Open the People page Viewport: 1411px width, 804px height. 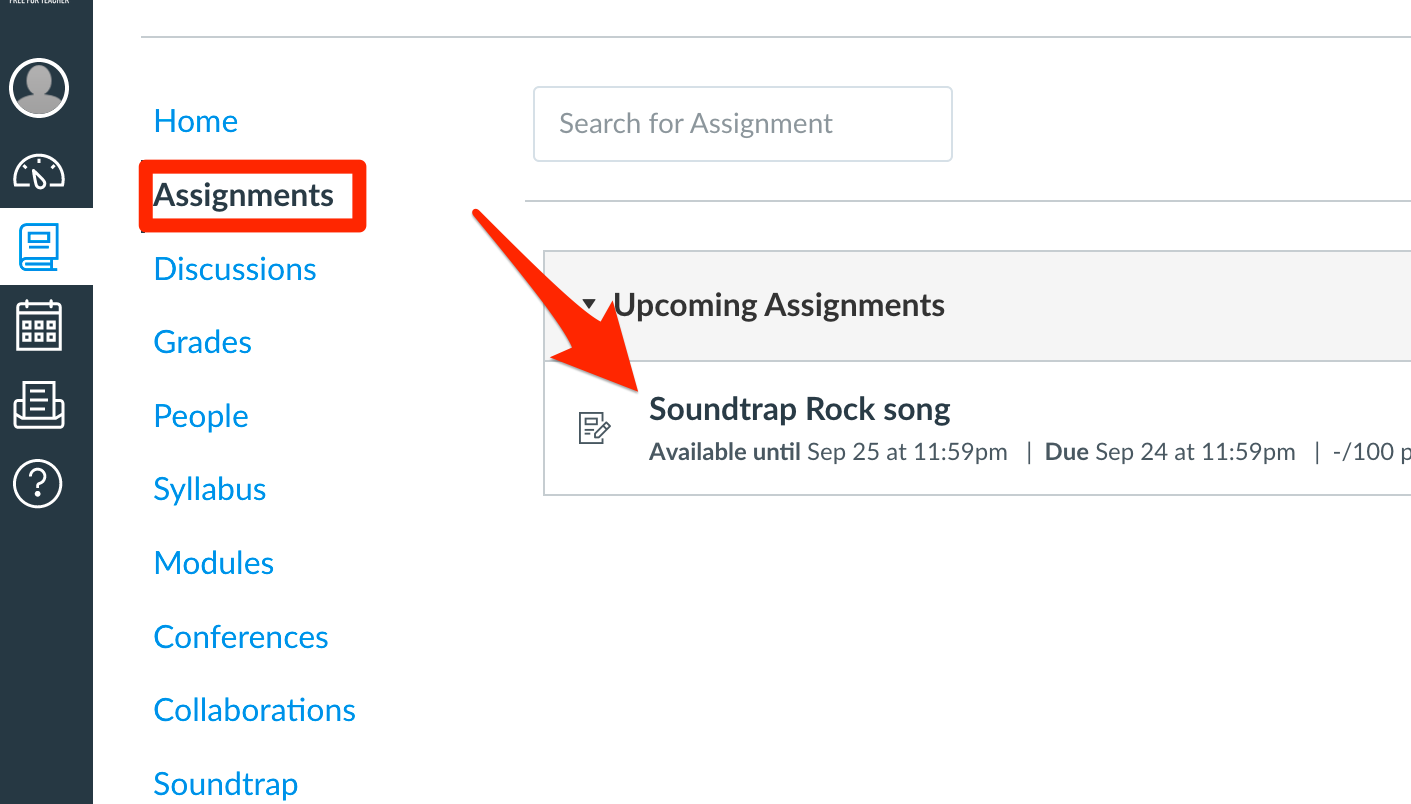pos(200,415)
